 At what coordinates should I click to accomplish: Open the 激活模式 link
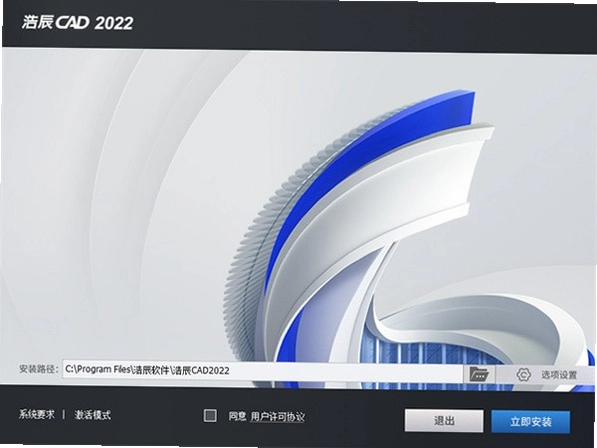click(93, 415)
